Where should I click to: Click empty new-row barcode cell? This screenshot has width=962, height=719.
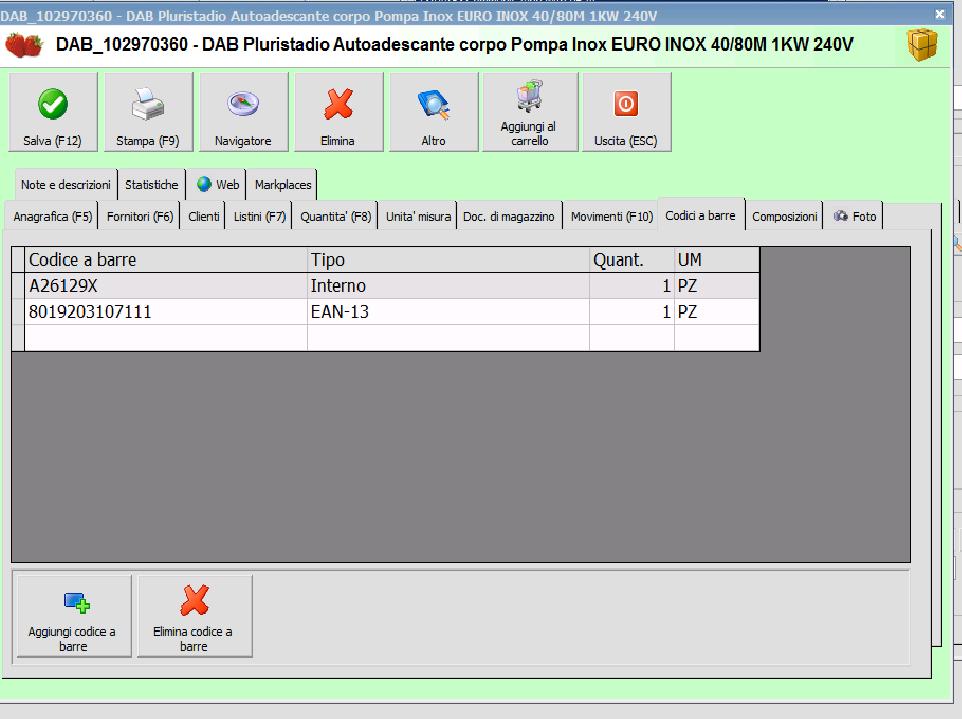(166, 337)
